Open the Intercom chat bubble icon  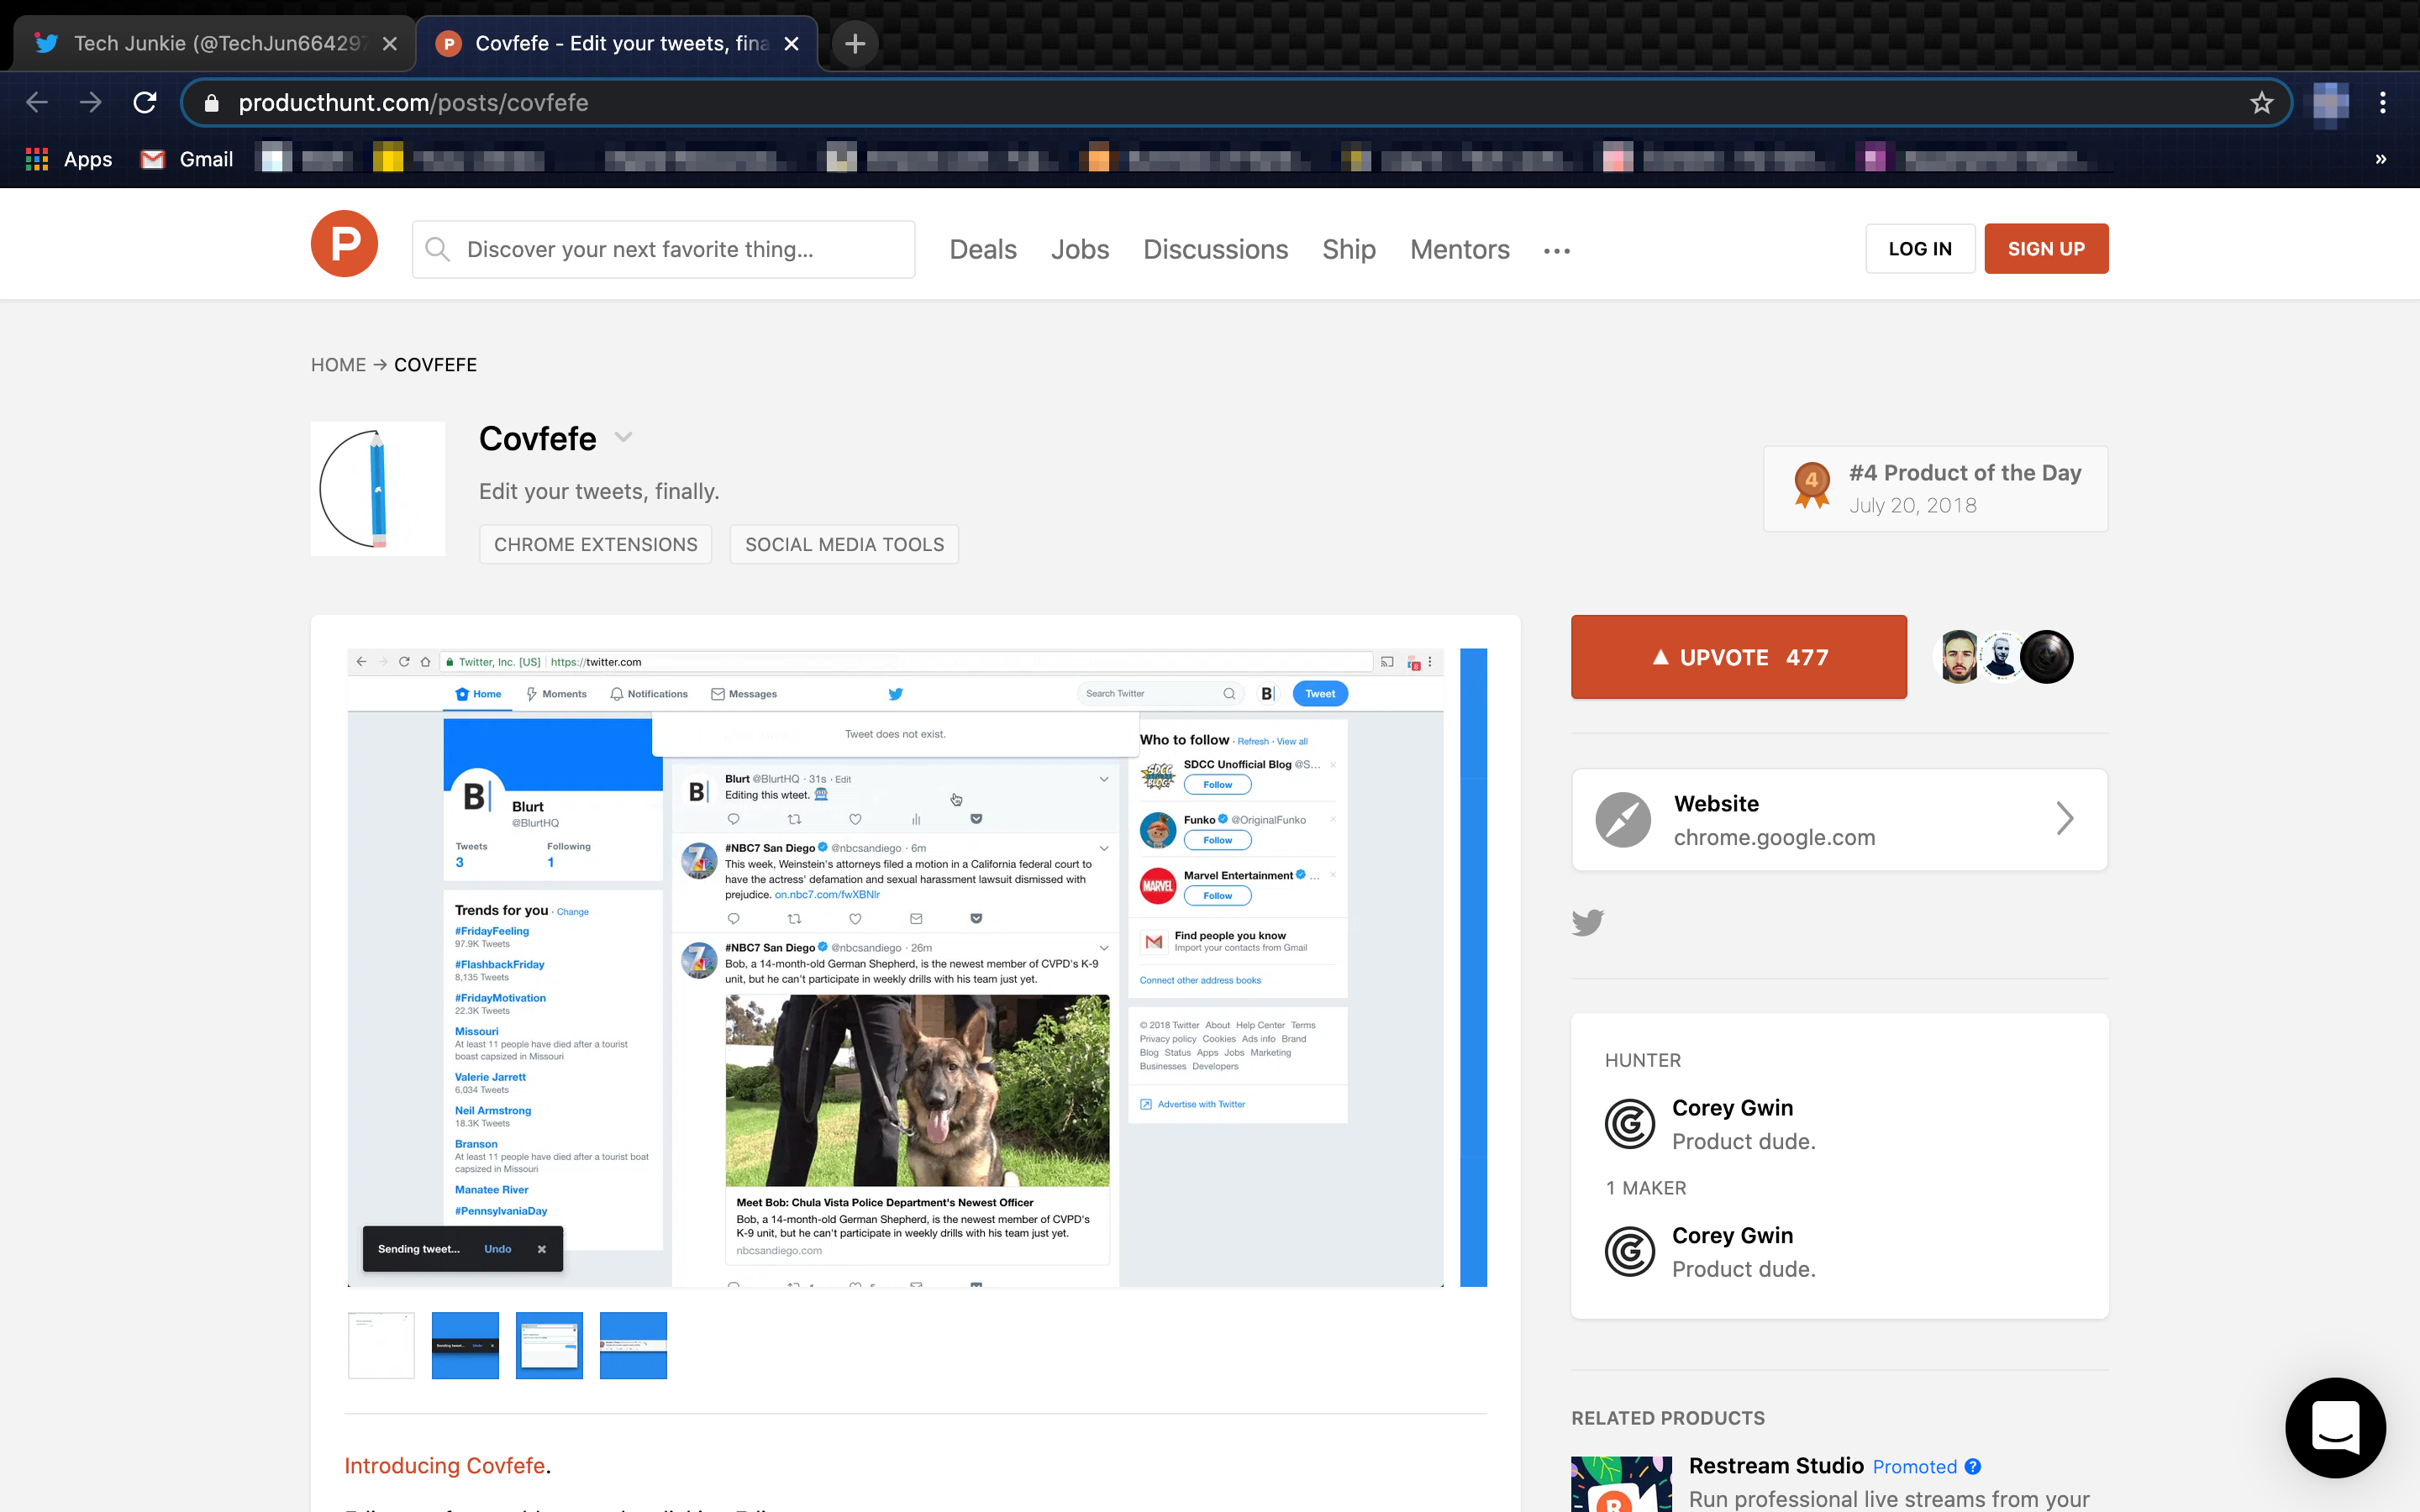coord(2335,1427)
